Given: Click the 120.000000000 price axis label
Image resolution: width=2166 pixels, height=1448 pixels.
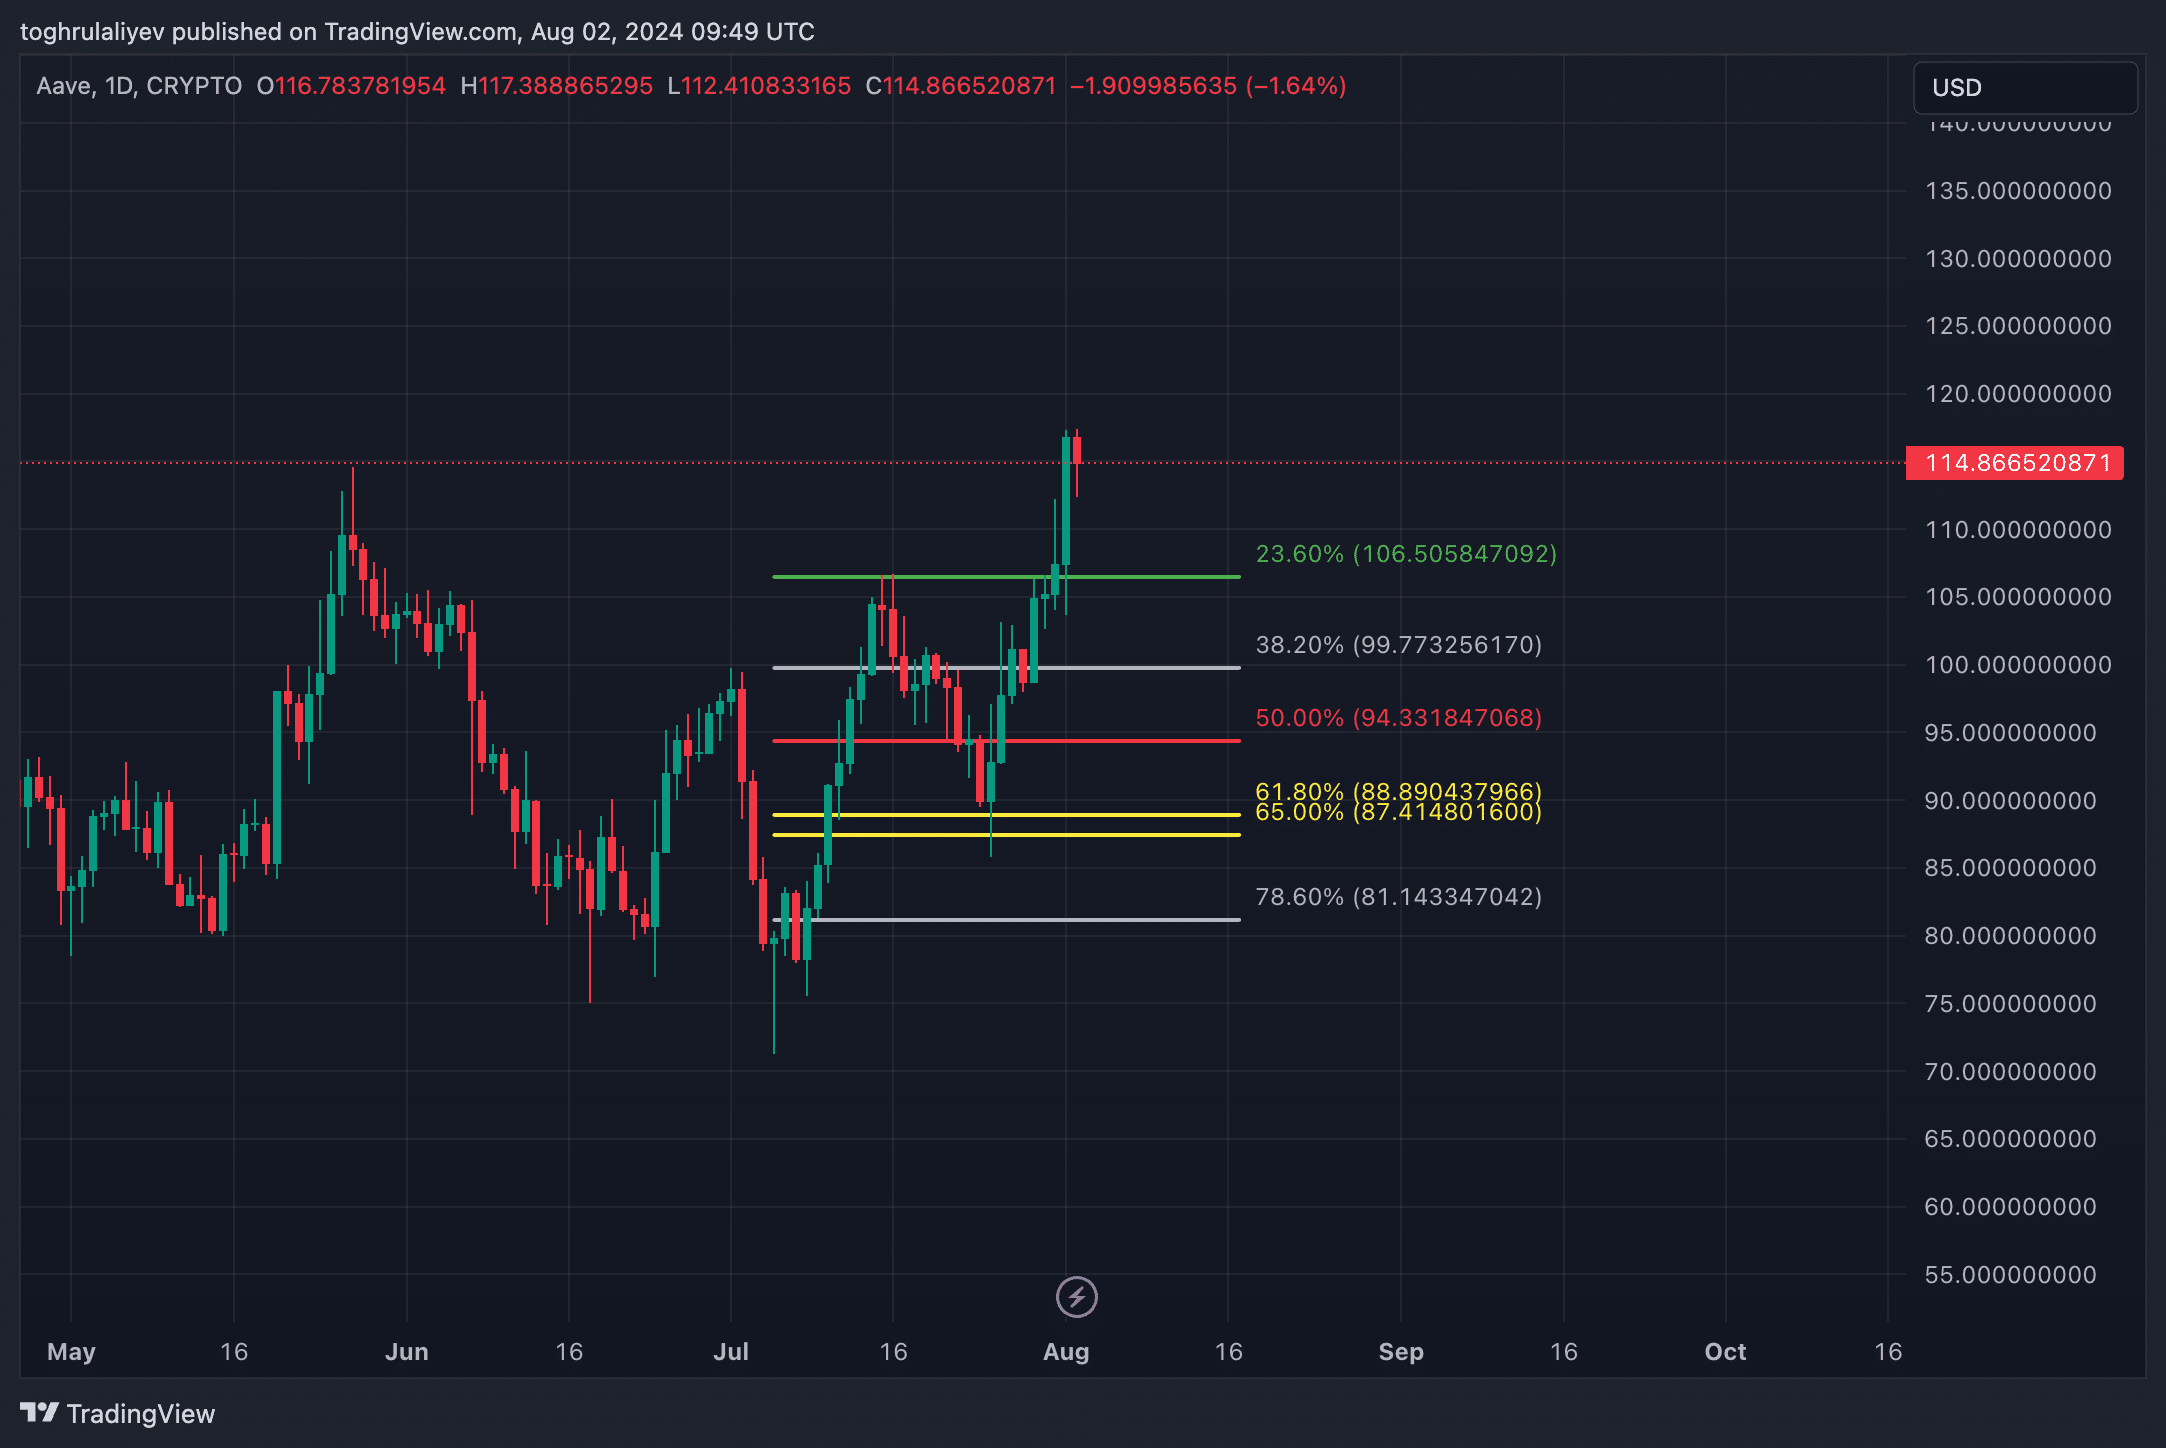Looking at the screenshot, I should tap(2018, 394).
